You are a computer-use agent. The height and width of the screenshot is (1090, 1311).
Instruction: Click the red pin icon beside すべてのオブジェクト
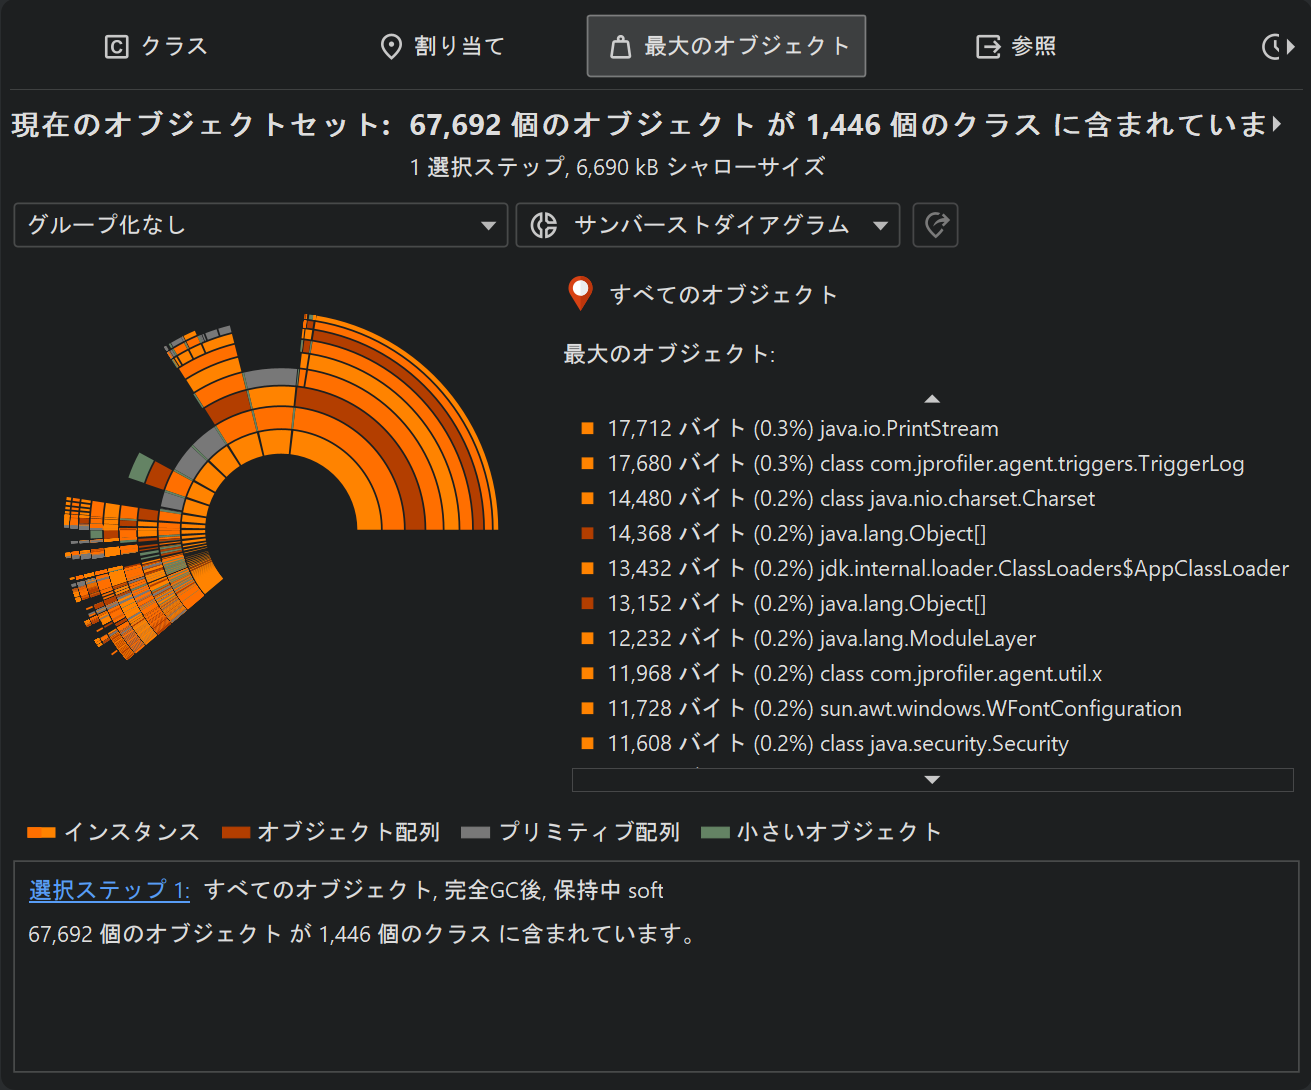(580, 293)
